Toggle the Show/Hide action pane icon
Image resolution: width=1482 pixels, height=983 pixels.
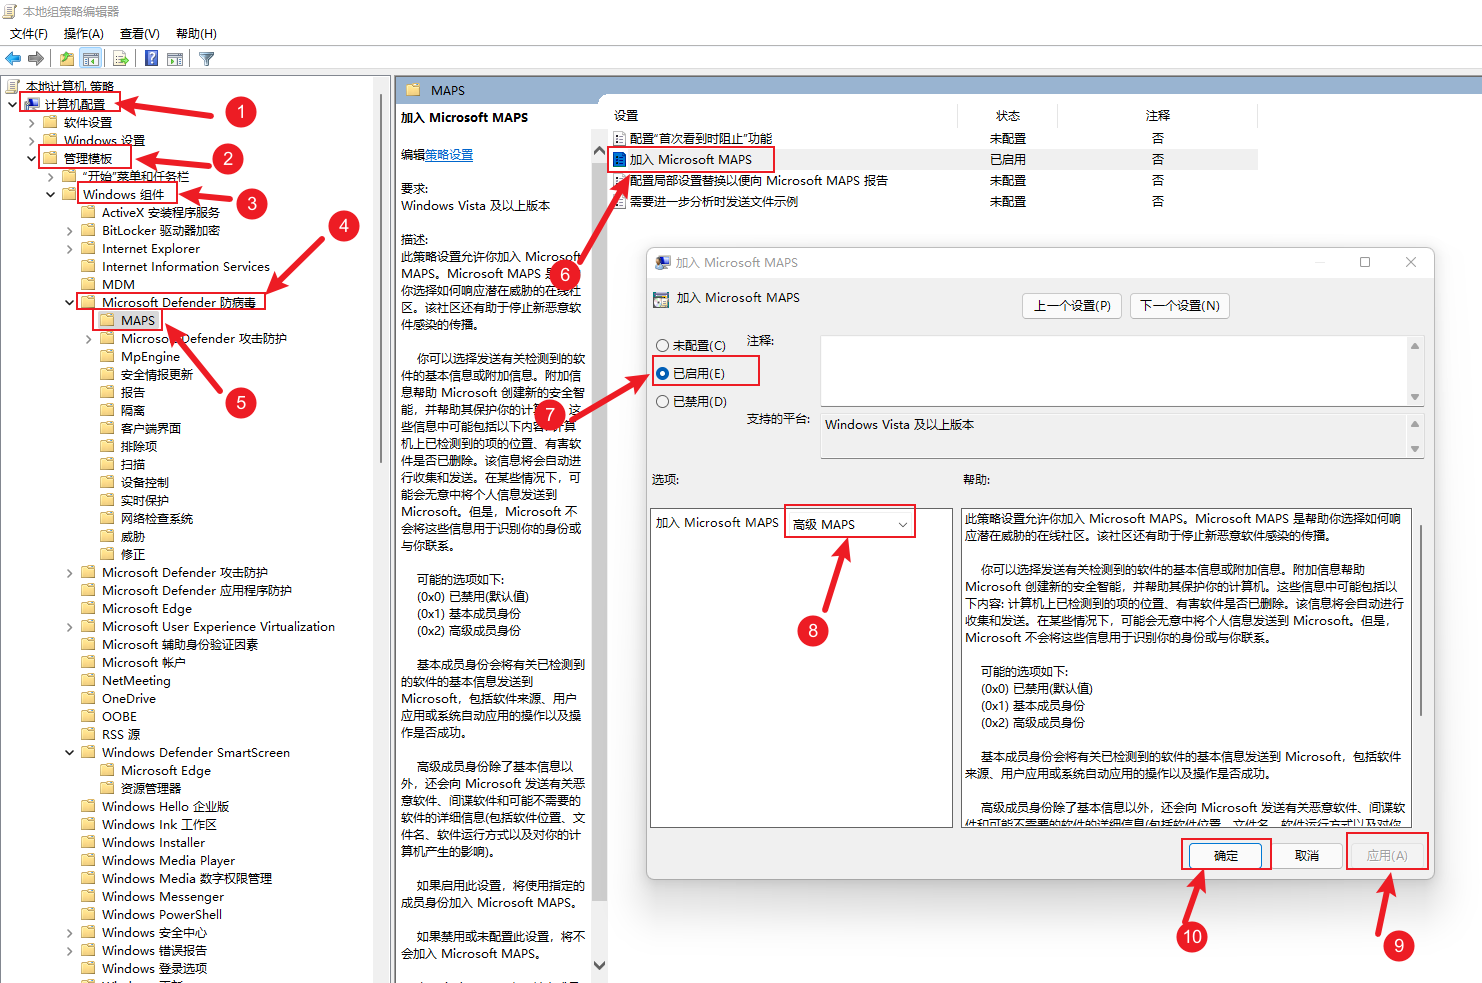(175, 59)
